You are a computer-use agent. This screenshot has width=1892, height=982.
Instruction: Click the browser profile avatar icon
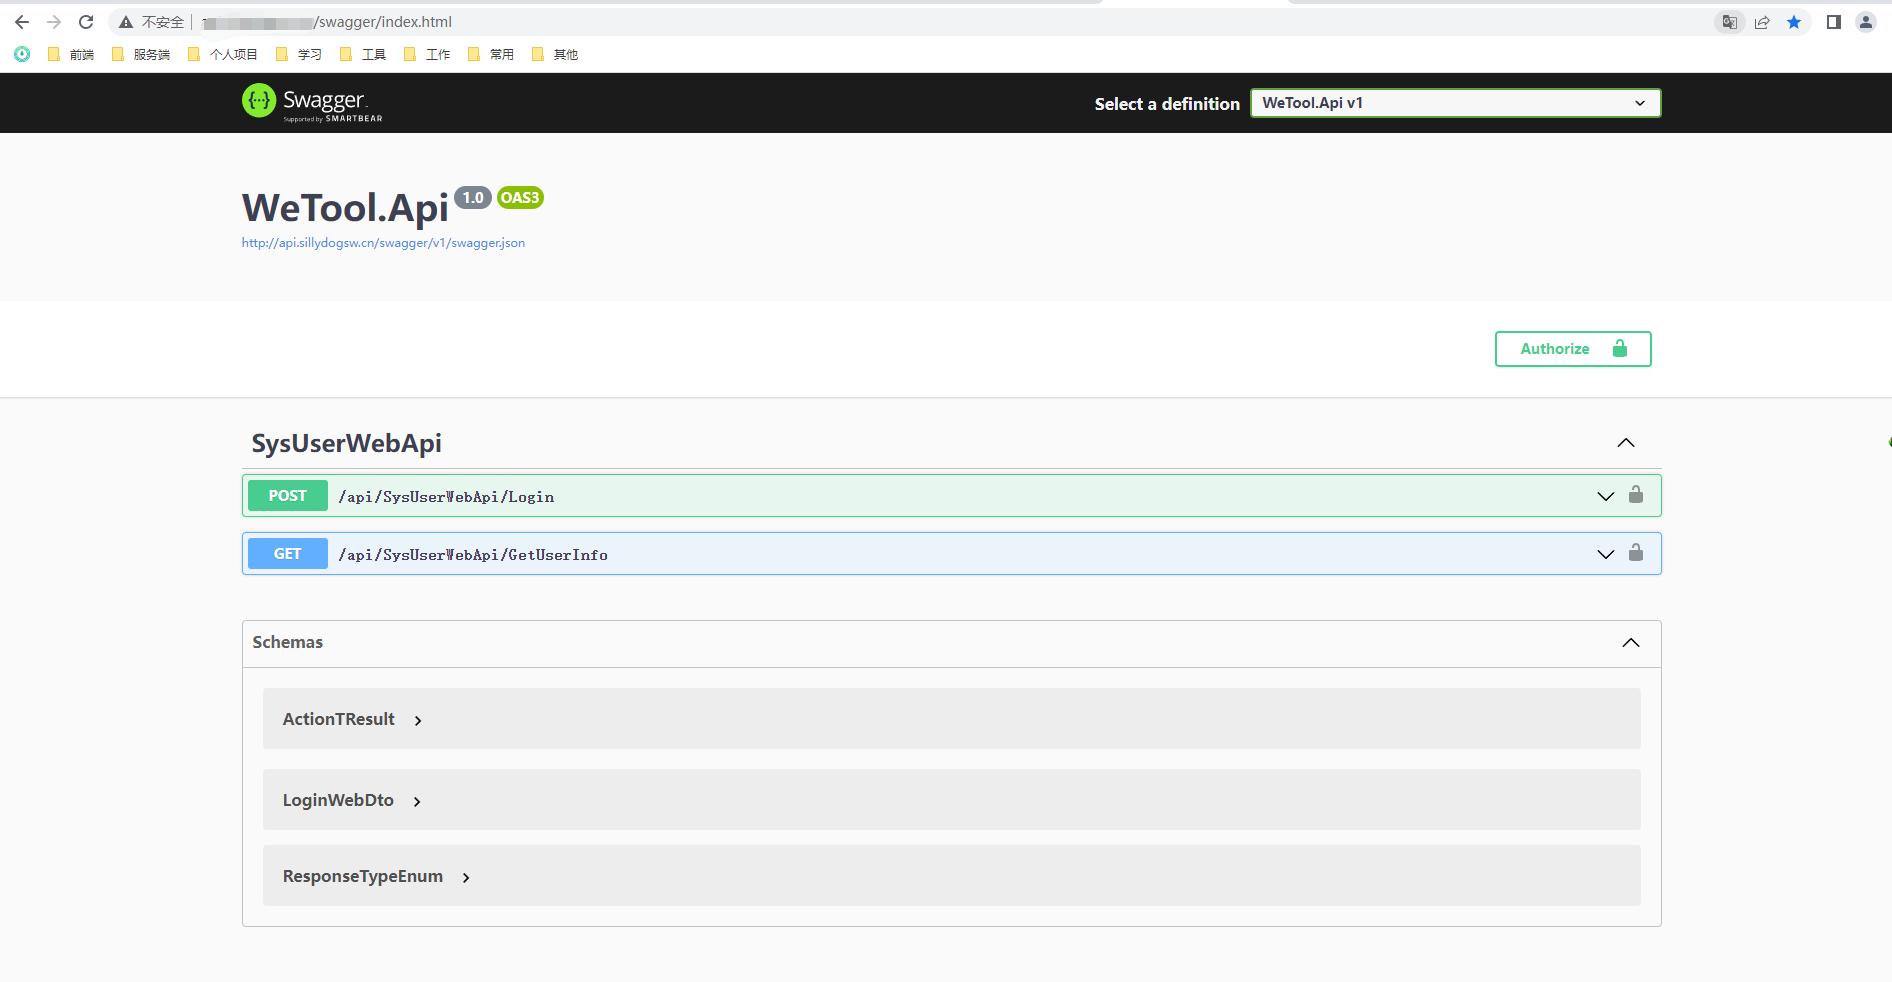(x=1866, y=21)
